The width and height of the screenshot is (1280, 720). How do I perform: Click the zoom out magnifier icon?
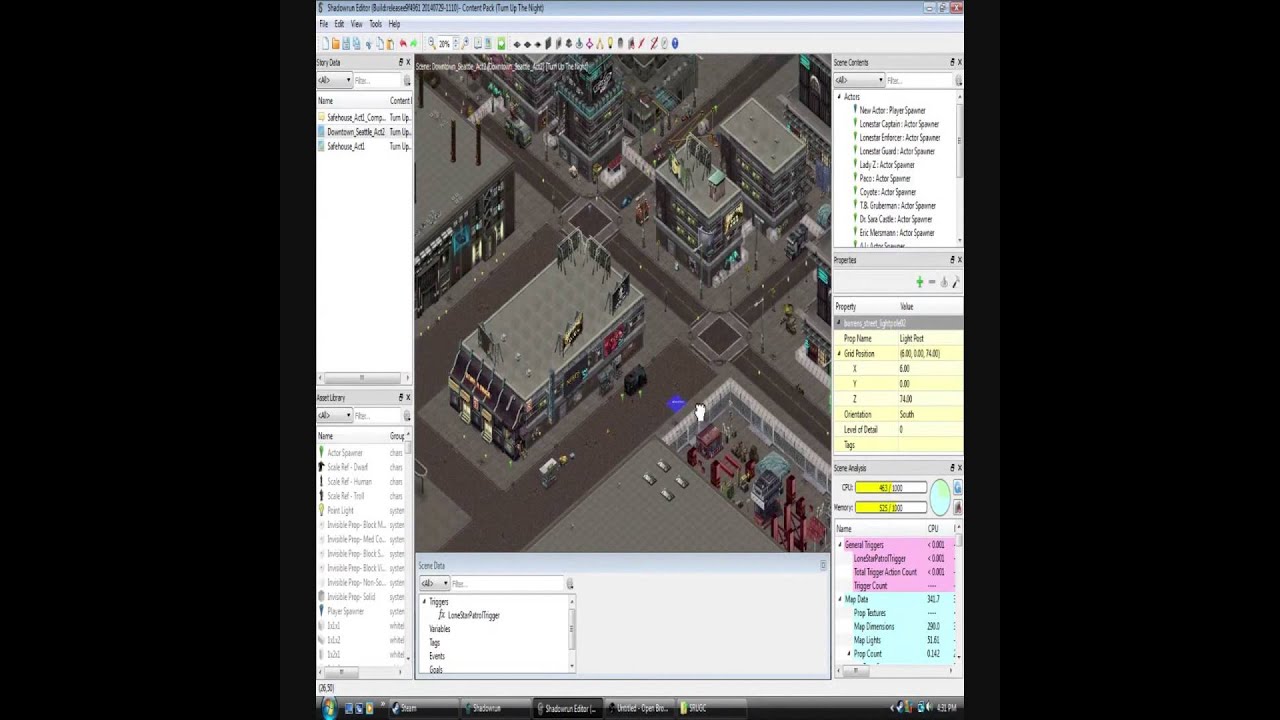click(x=432, y=44)
